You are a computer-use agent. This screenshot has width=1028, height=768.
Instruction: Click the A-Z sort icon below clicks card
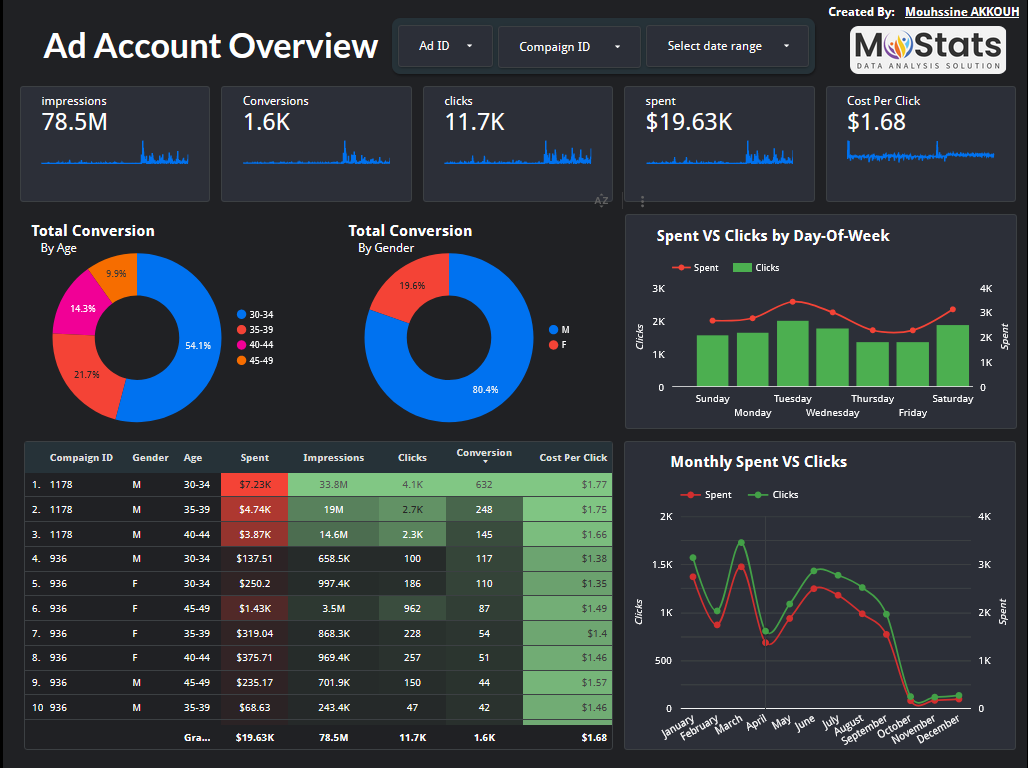pos(601,200)
